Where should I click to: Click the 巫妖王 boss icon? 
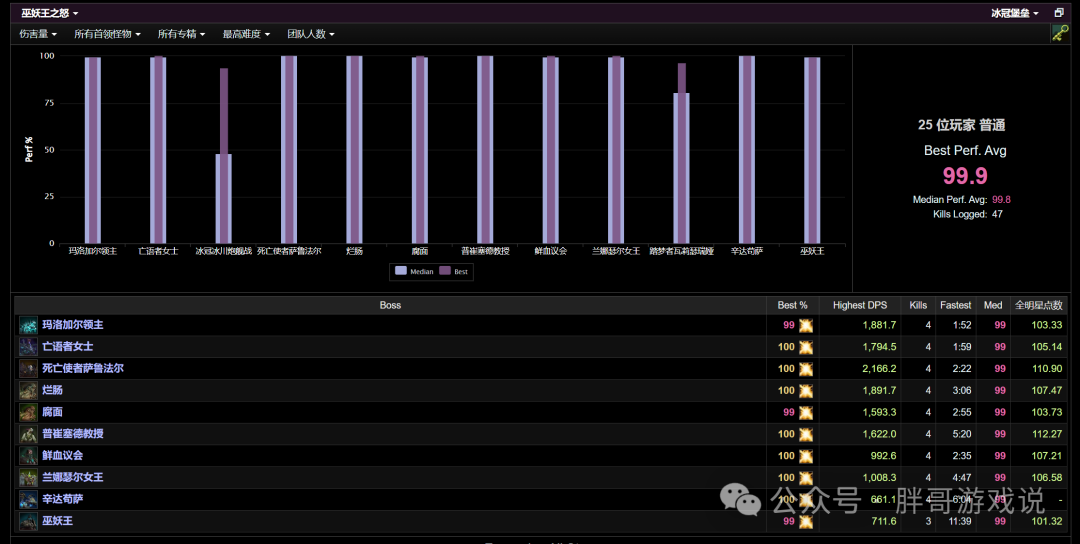click(28, 521)
